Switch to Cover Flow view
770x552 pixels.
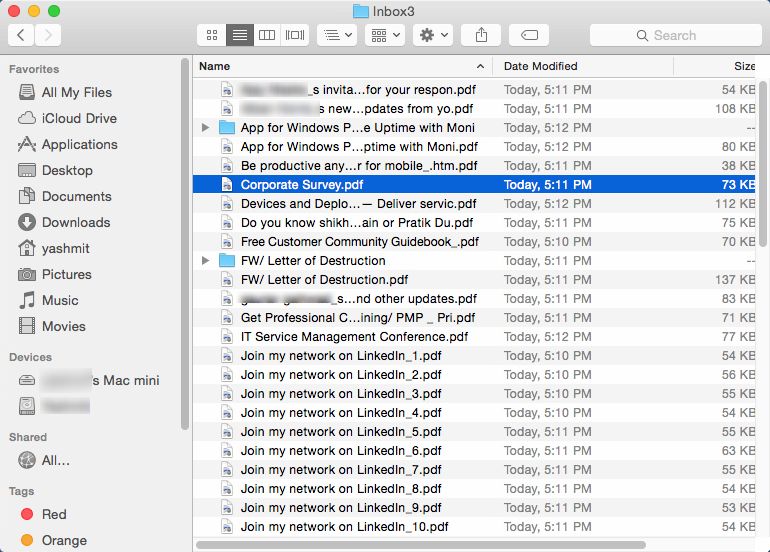[x=294, y=35]
